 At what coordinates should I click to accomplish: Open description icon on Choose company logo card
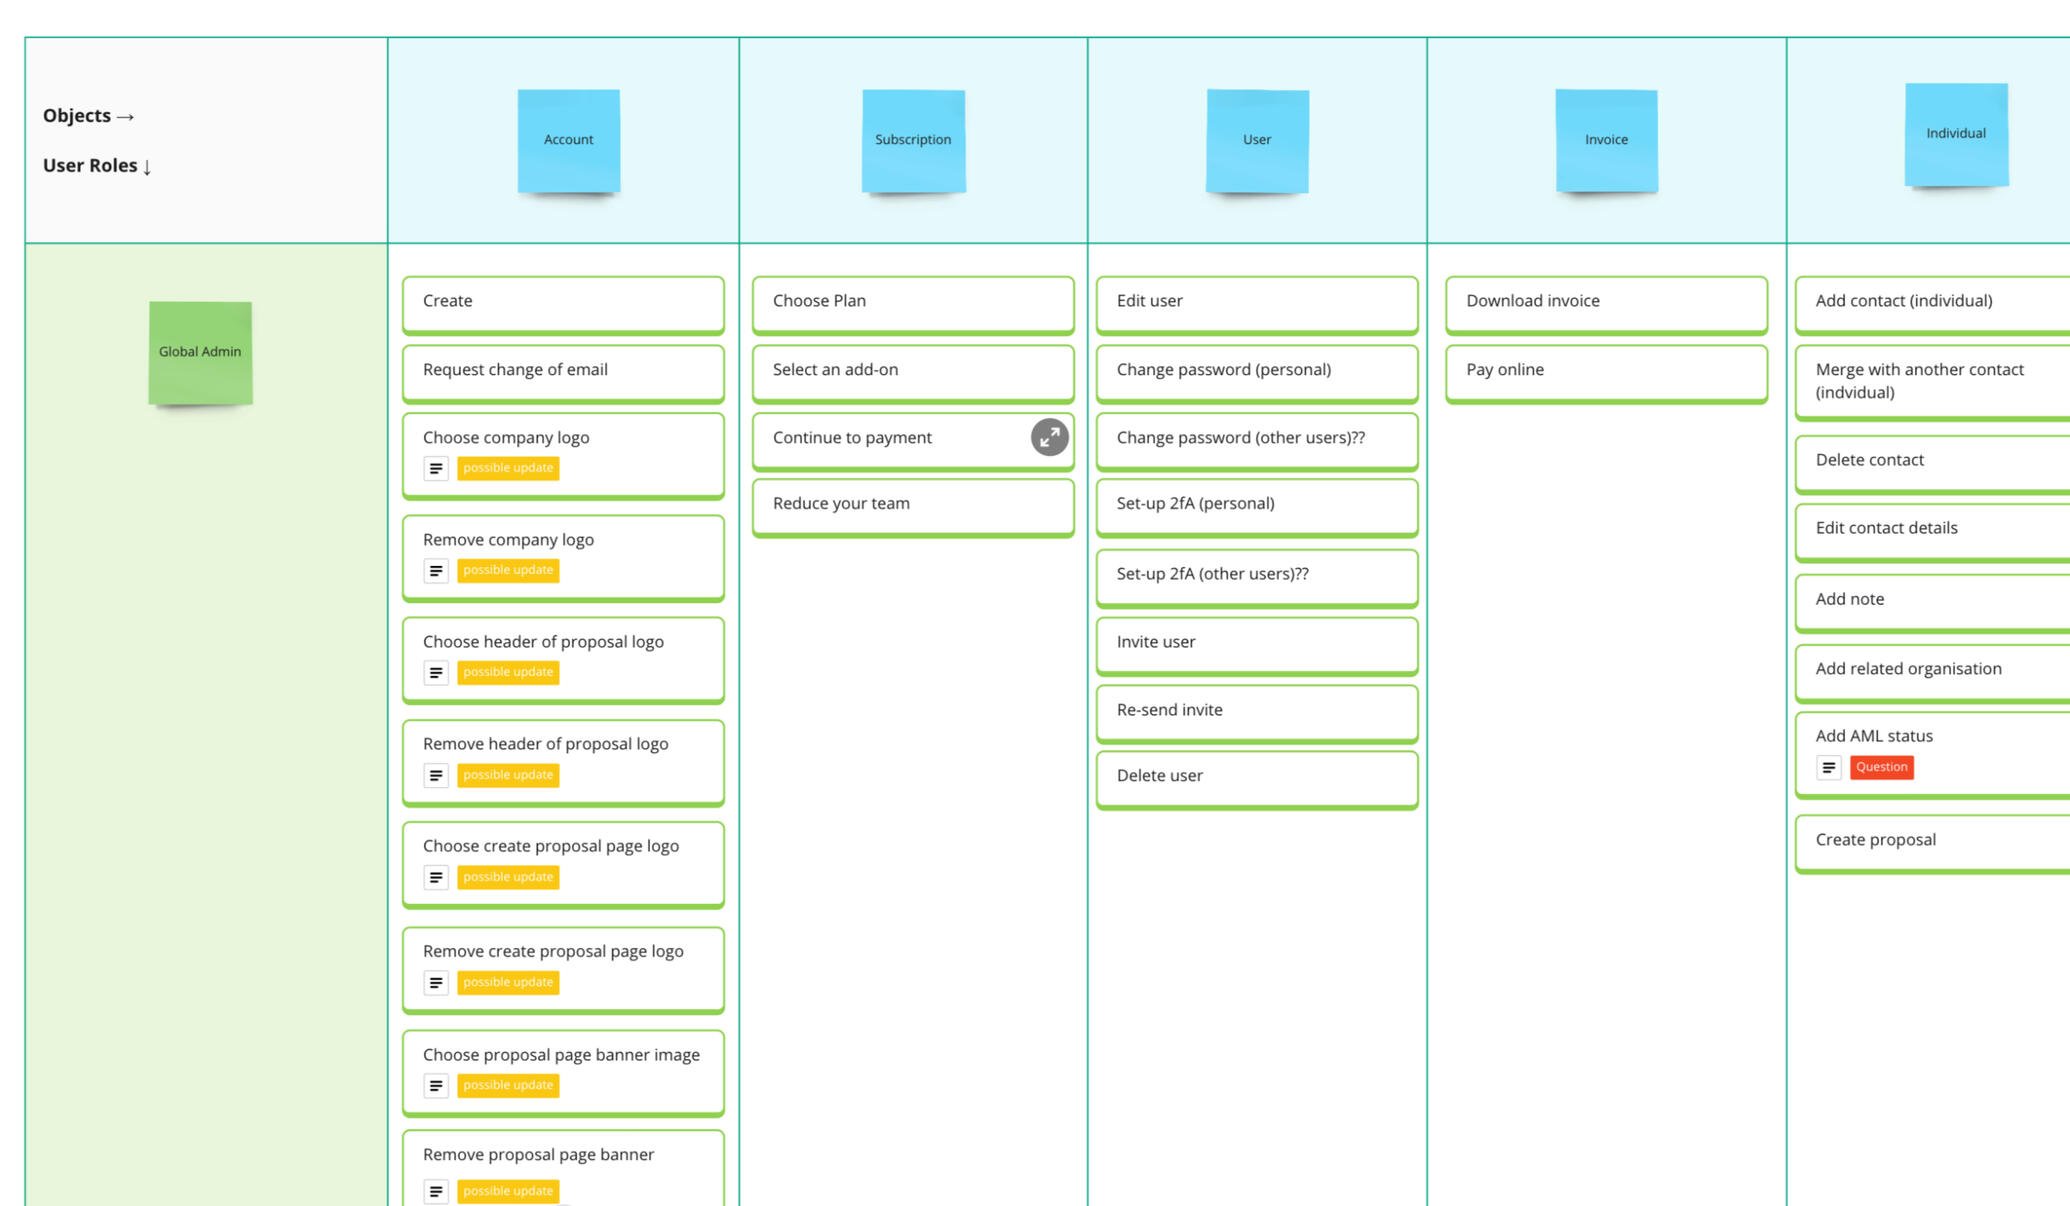[x=436, y=468]
